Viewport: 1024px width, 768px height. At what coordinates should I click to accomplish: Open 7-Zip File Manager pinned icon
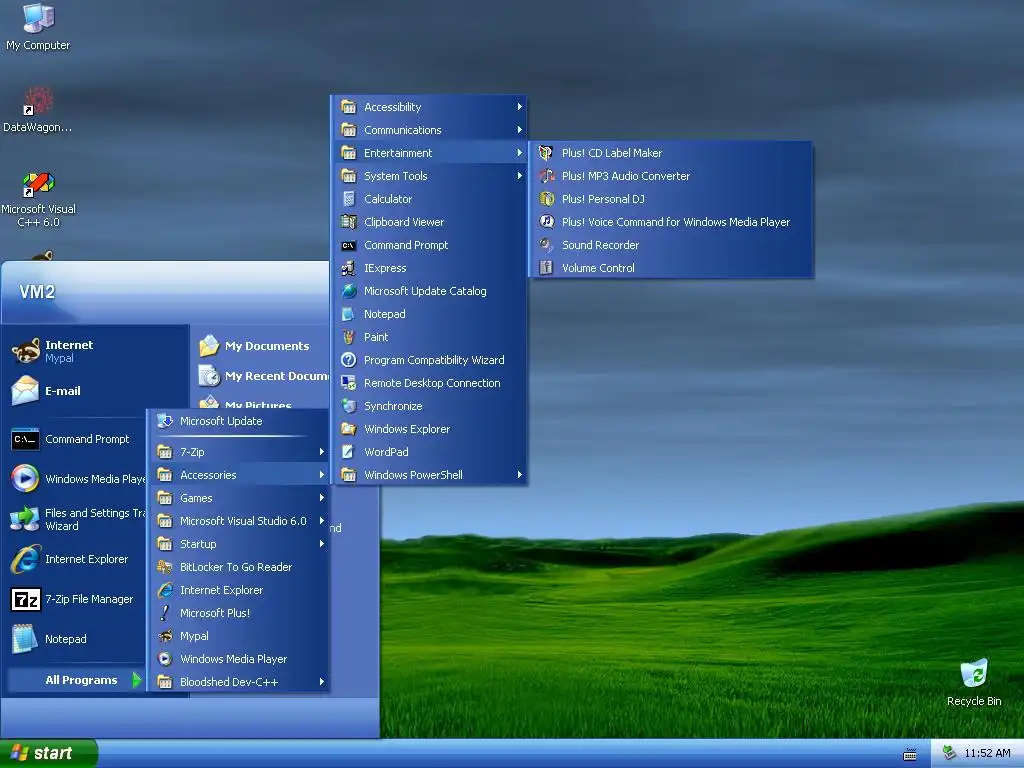(x=26, y=599)
